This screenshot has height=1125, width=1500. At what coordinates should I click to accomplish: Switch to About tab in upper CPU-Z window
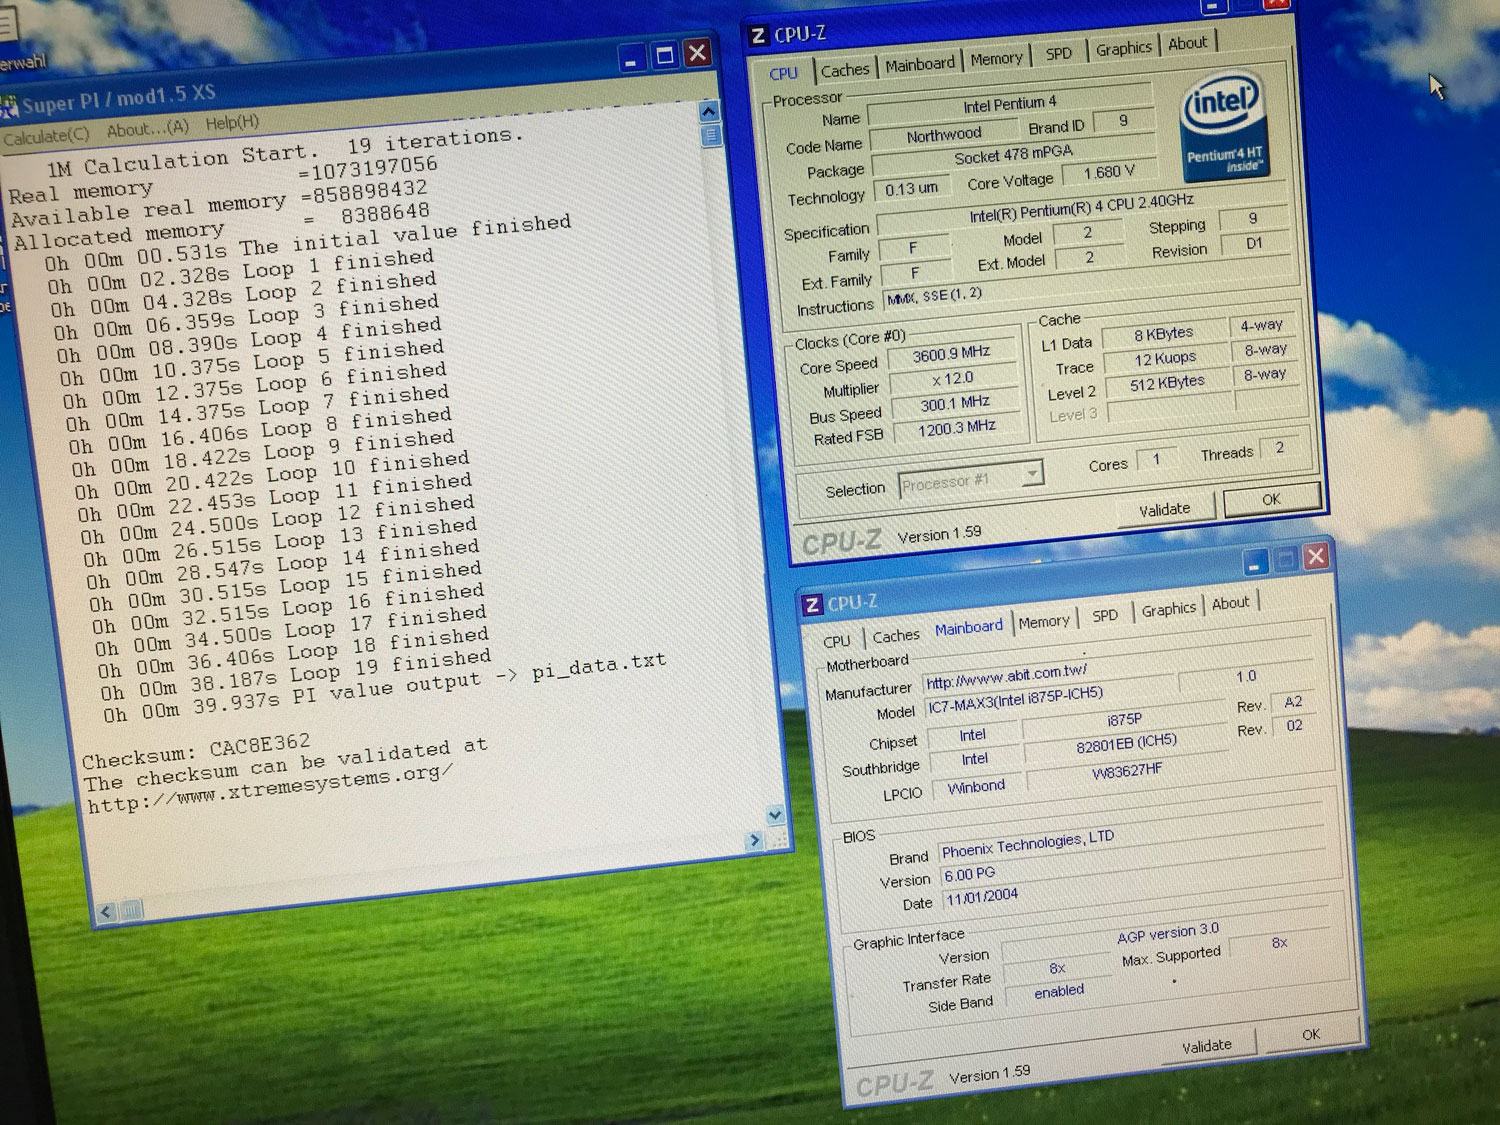pyautogui.click(x=1187, y=43)
